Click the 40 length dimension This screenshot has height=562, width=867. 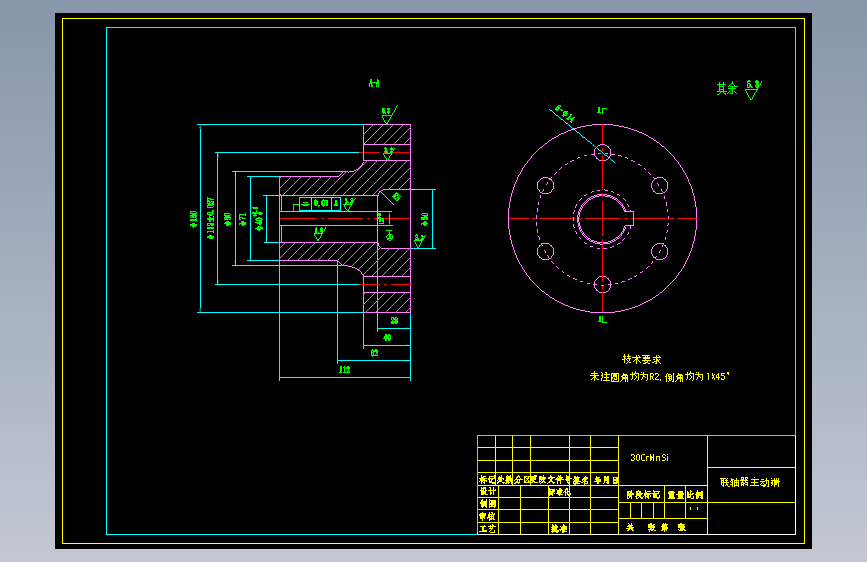click(387, 337)
